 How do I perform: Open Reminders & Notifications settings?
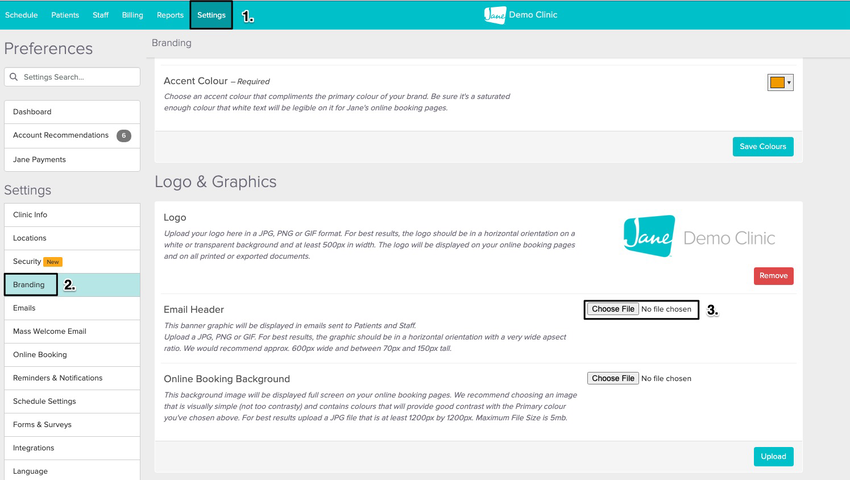click(72, 378)
